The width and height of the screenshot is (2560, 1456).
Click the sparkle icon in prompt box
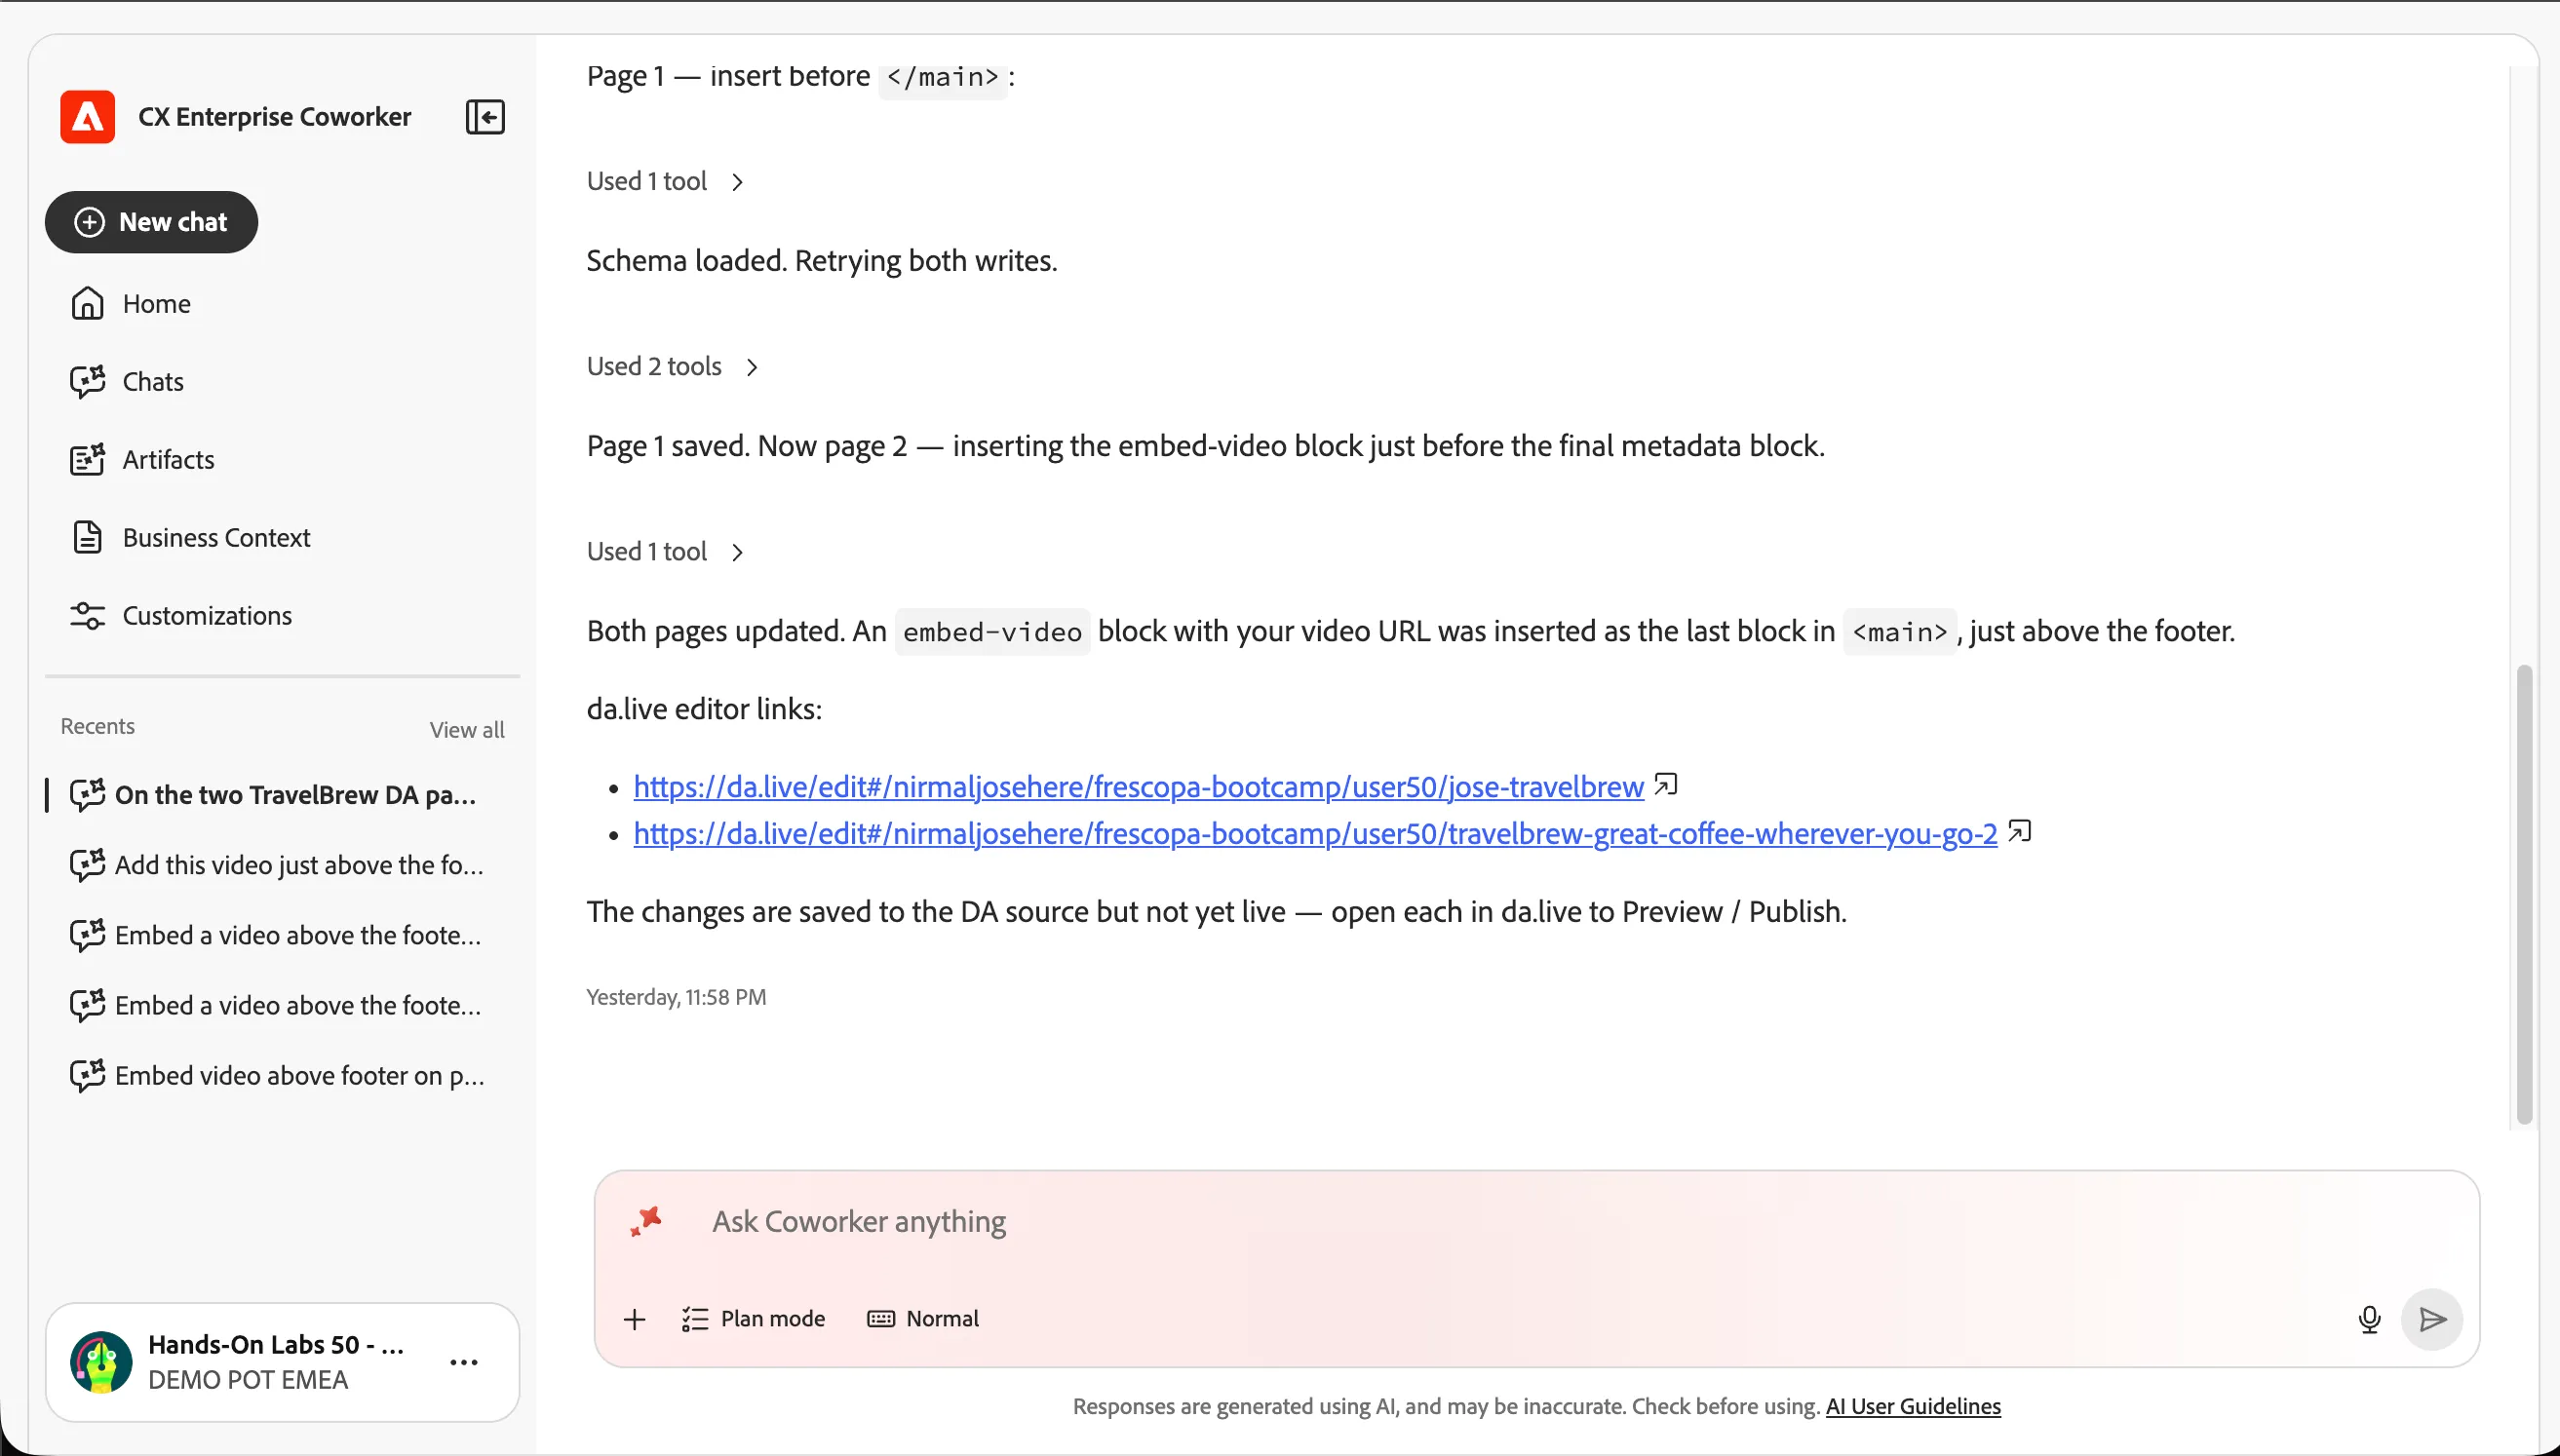[x=646, y=1221]
